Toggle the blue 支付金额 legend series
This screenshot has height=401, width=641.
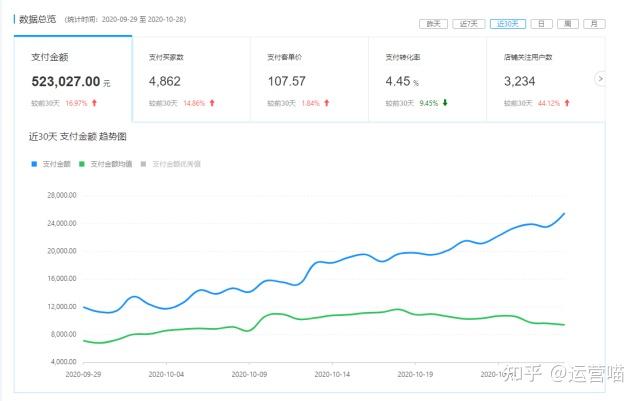click(x=51, y=164)
